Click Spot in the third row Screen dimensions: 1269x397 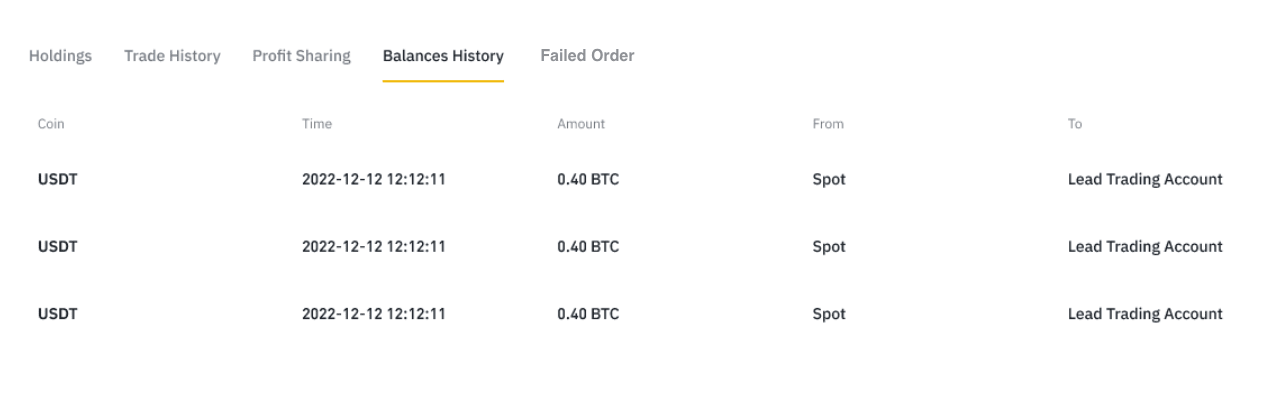(829, 314)
